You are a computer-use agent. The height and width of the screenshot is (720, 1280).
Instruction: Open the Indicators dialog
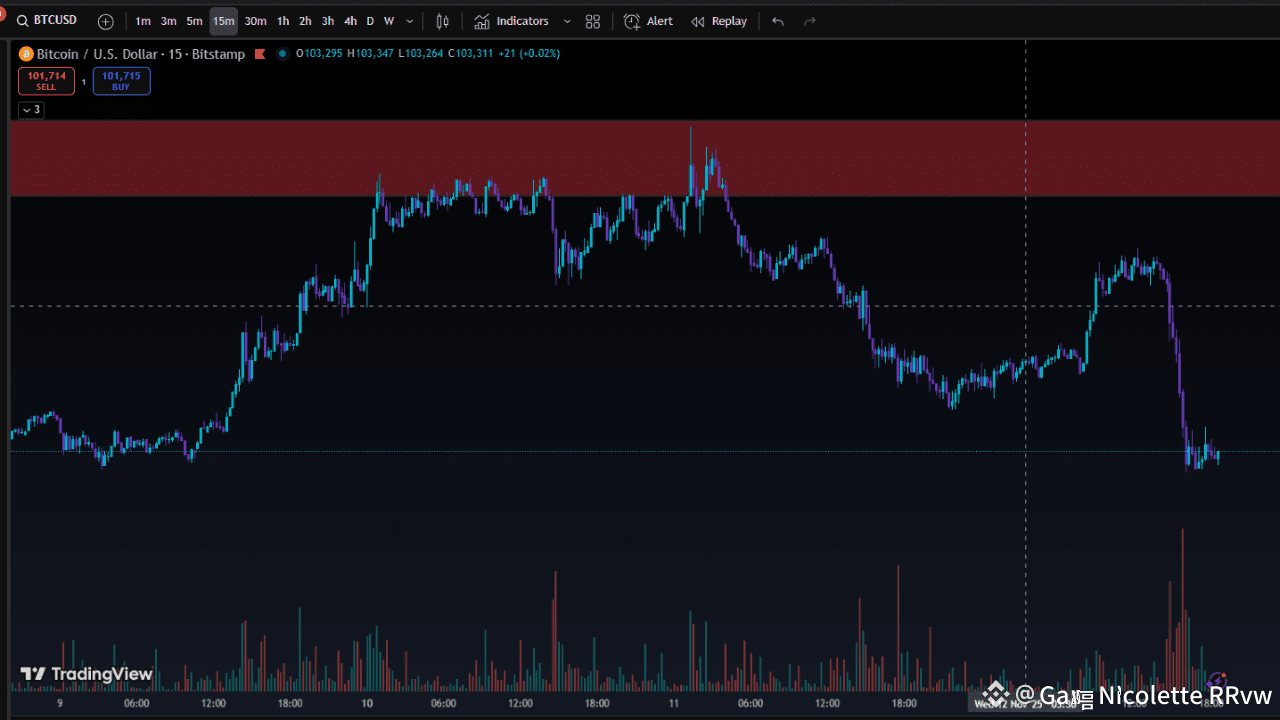[511, 21]
